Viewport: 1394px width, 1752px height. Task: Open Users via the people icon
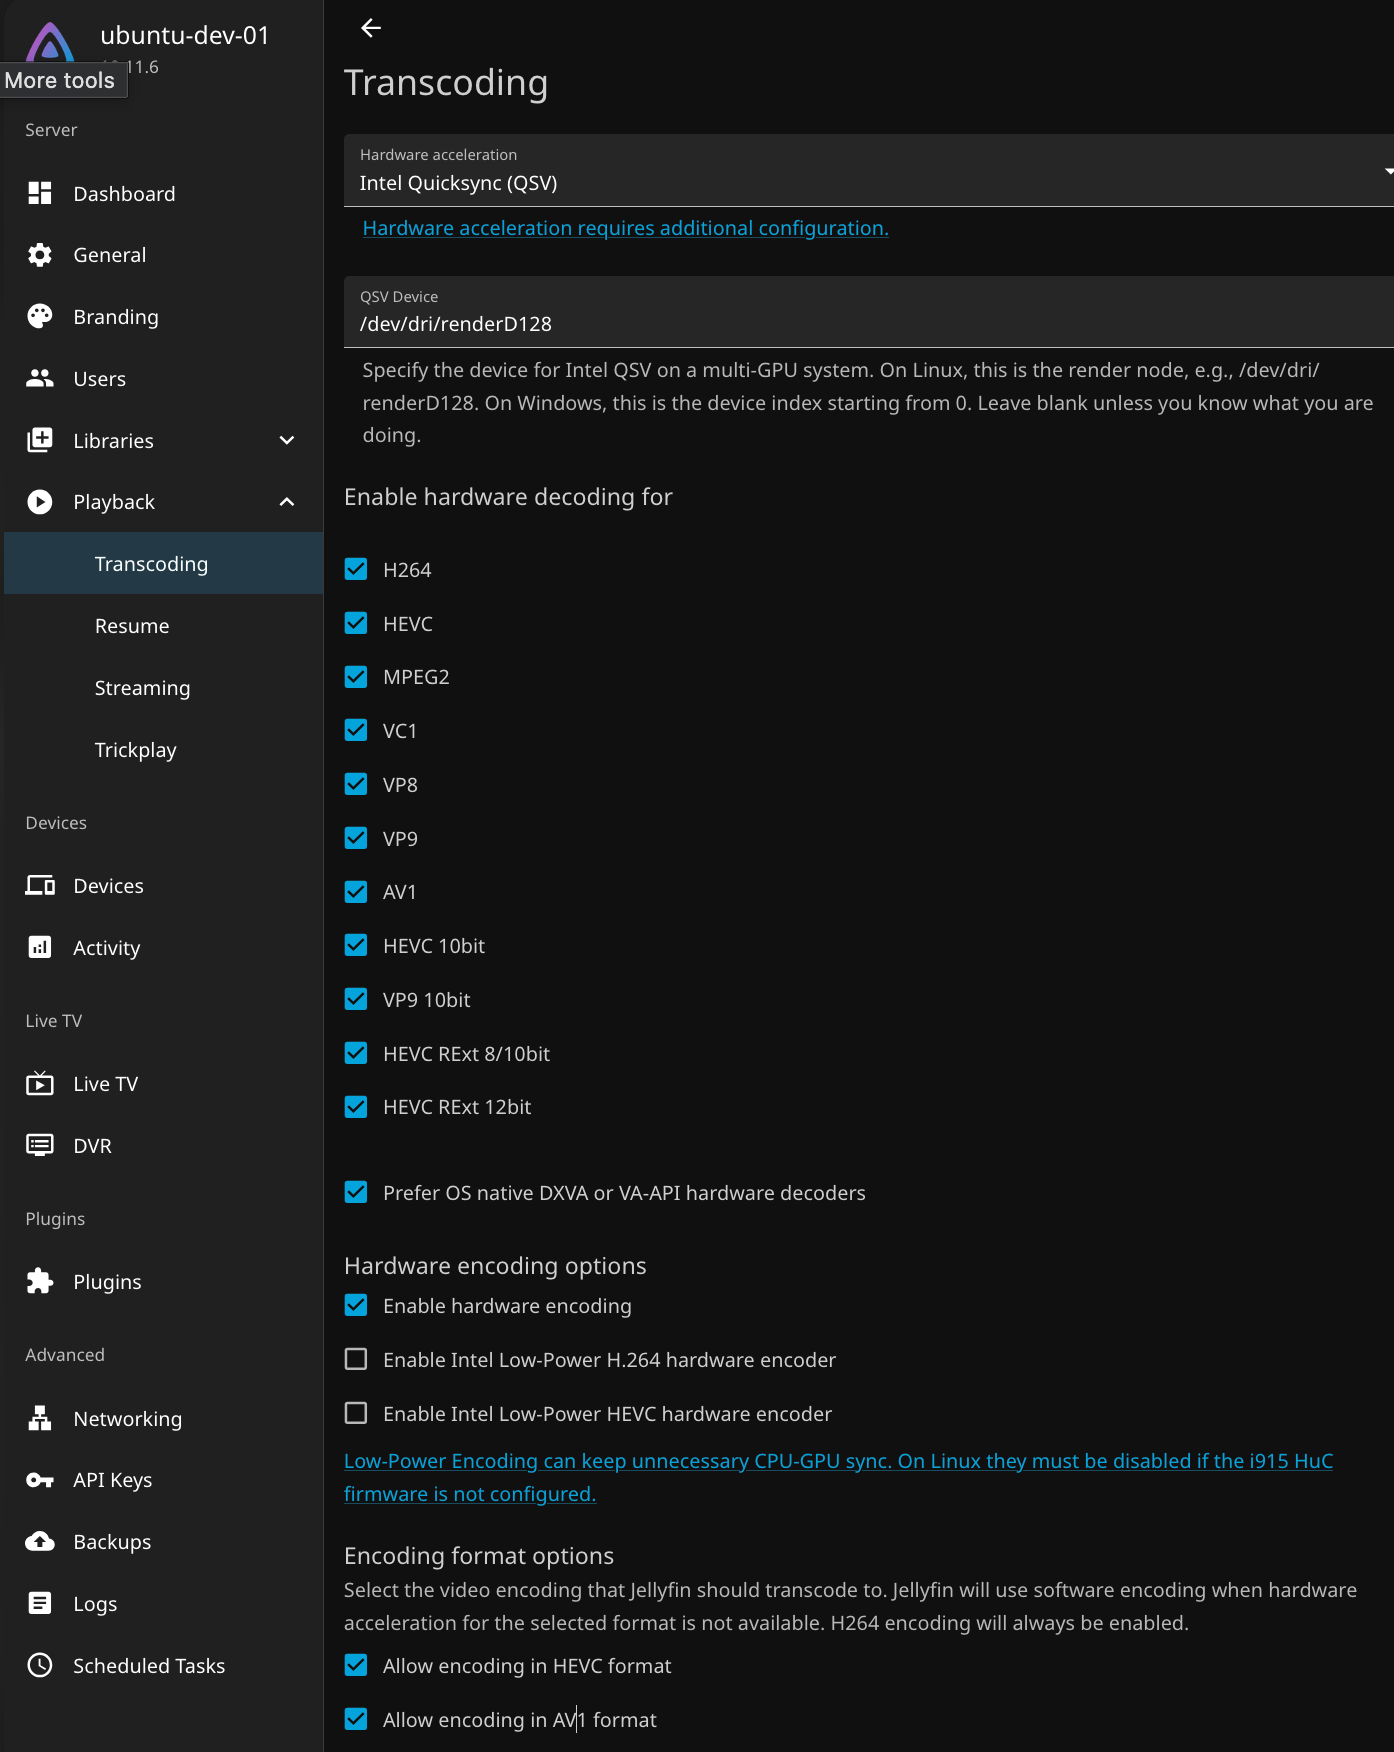(40, 379)
